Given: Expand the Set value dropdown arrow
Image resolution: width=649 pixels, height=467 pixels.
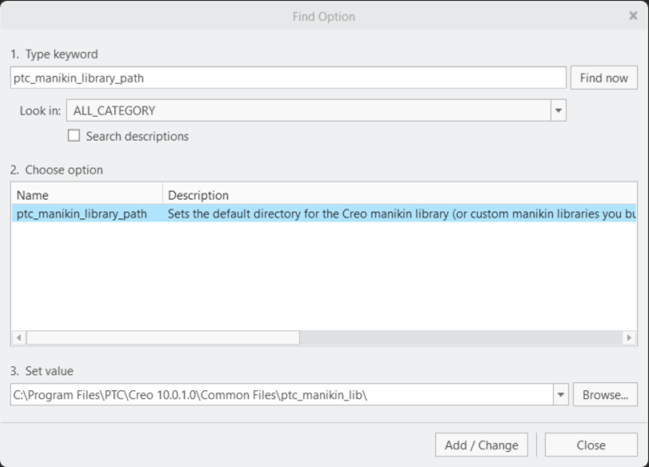Looking at the screenshot, I should click(x=561, y=395).
